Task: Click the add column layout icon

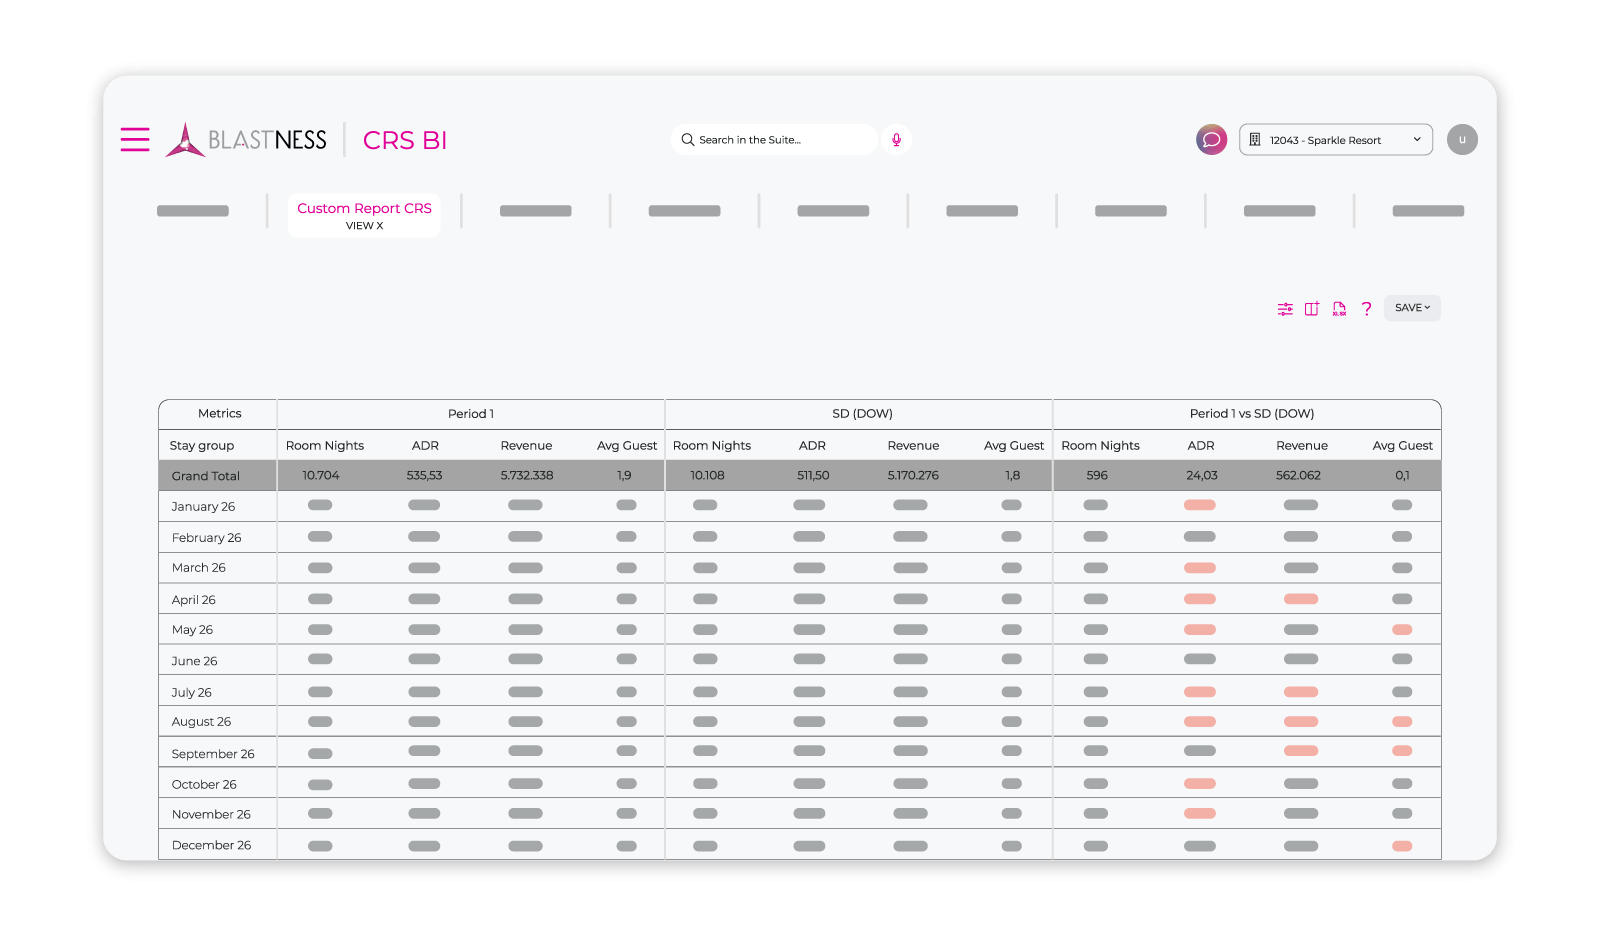Action: (x=1312, y=309)
